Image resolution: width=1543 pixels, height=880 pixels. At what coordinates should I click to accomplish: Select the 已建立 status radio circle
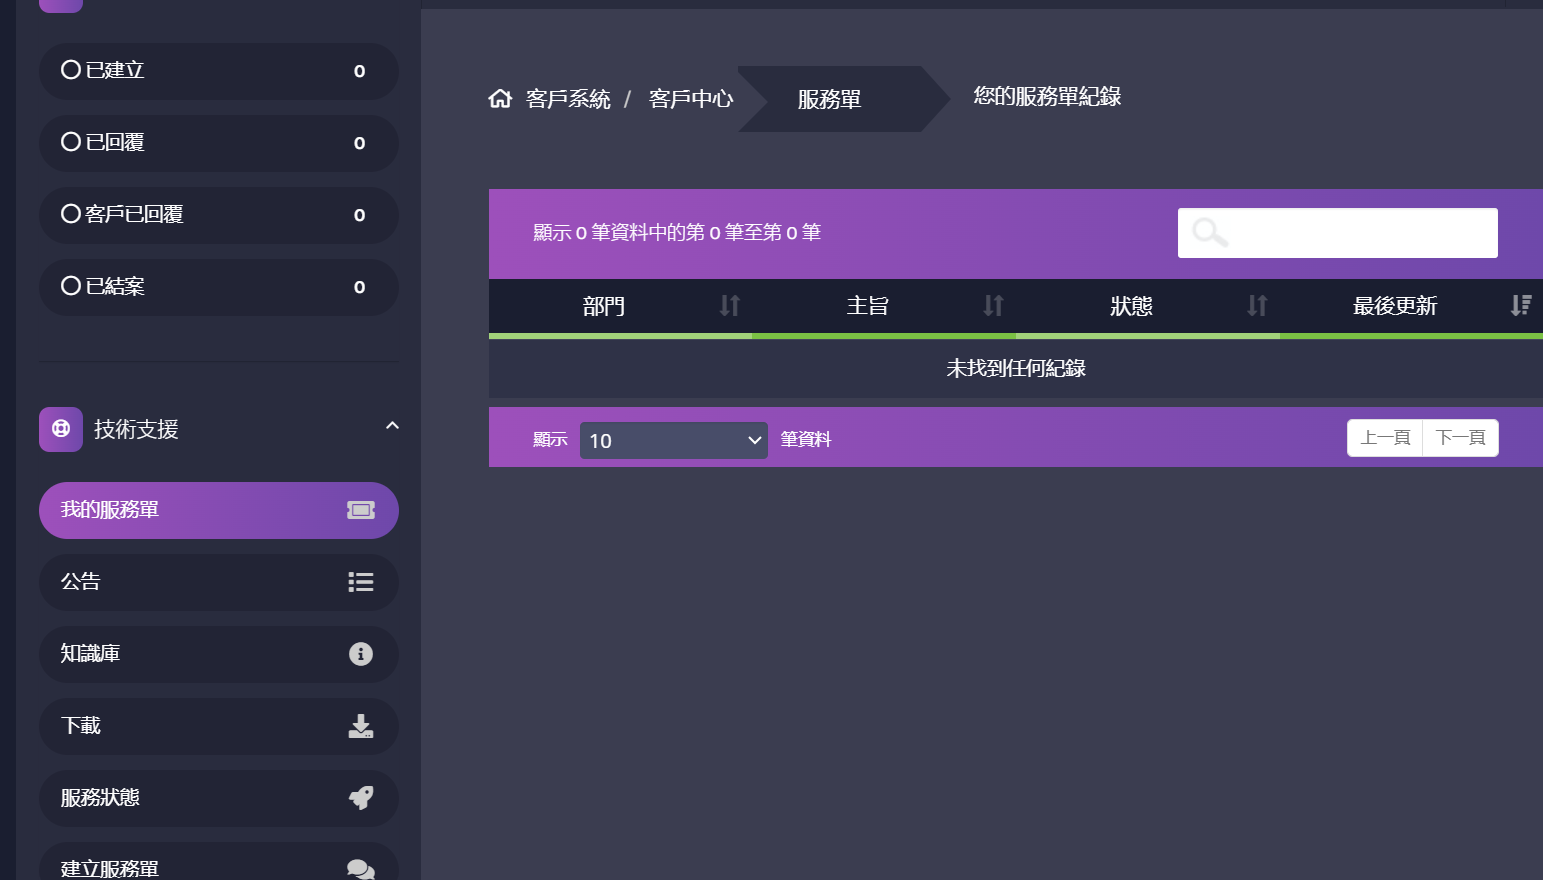pyautogui.click(x=69, y=70)
